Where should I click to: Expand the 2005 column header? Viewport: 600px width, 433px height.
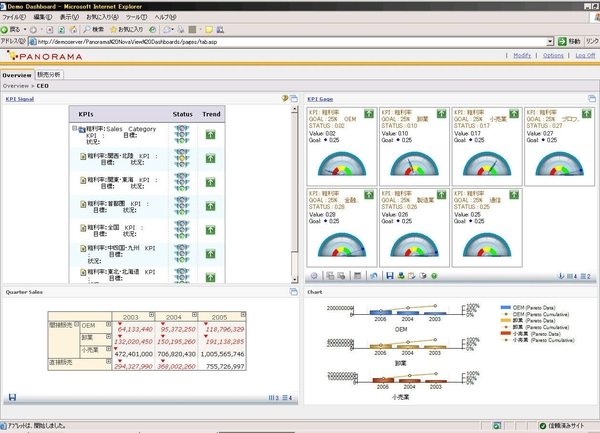tap(243, 315)
